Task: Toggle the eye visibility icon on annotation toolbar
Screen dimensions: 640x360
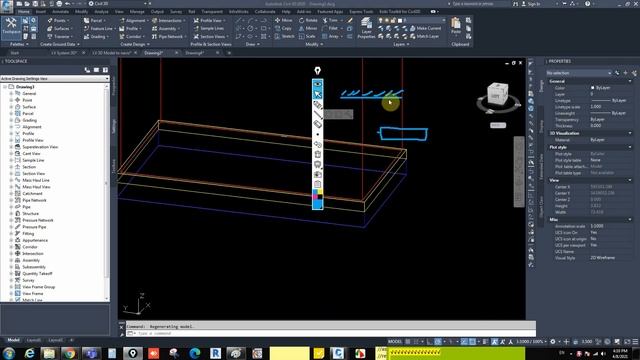Action: [x=318, y=84]
